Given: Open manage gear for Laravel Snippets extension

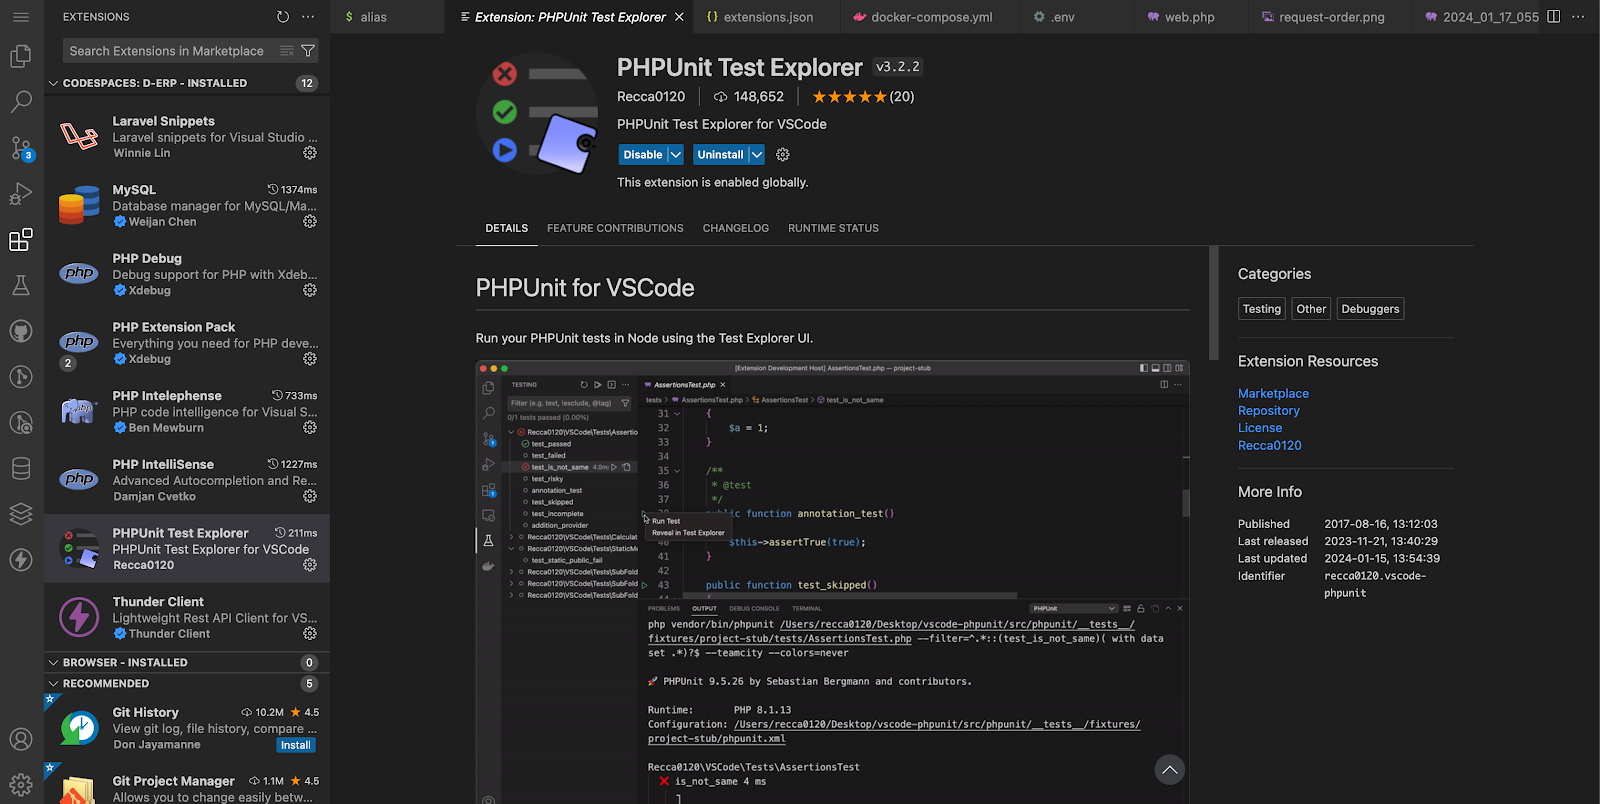Looking at the screenshot, I should click(x=310, y=153).
